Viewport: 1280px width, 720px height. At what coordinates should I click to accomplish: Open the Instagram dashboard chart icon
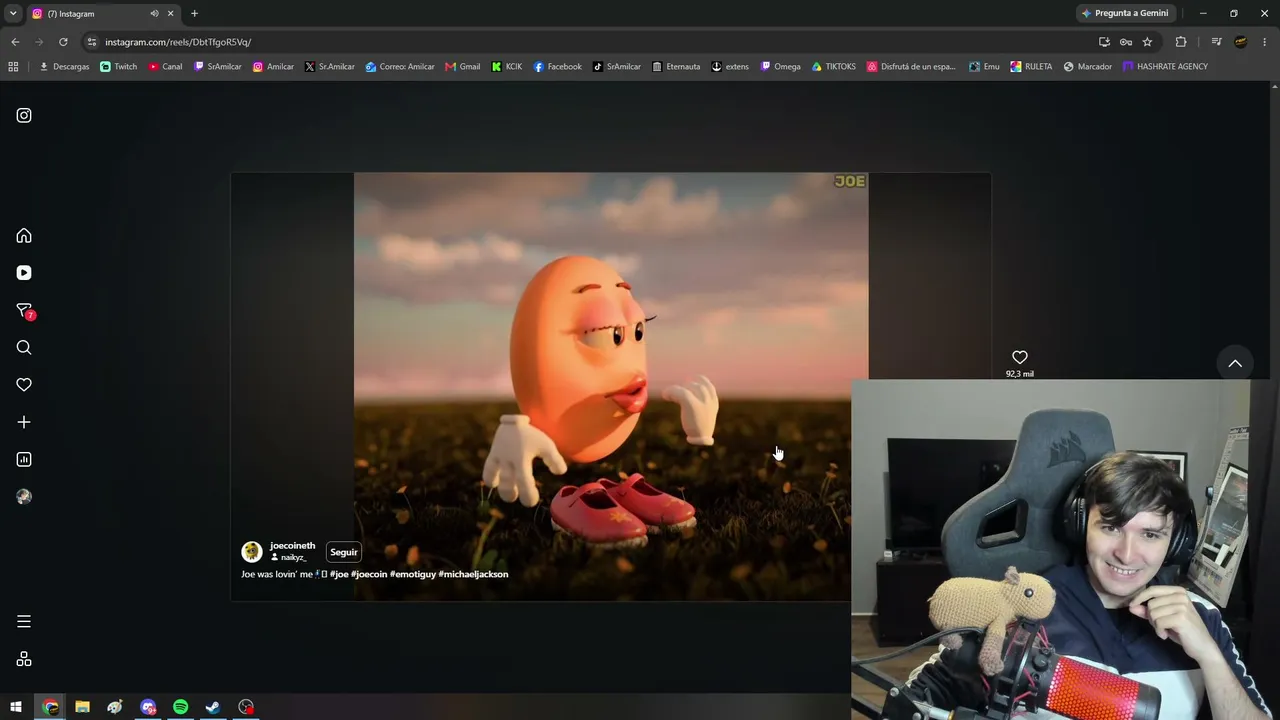tap(24, 459)
